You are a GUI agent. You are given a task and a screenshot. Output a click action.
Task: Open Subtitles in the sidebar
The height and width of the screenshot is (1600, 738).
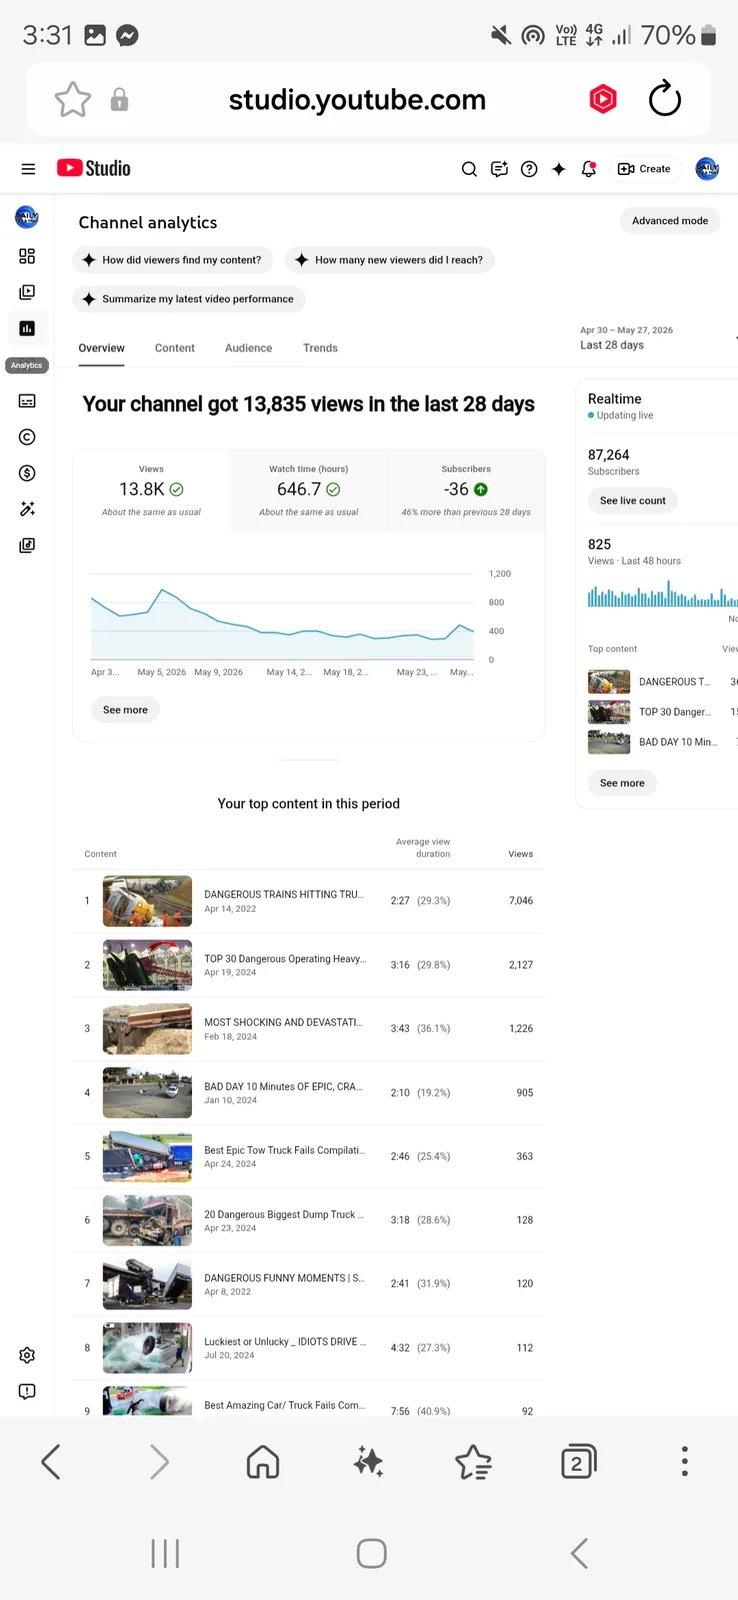pos(27,401)
